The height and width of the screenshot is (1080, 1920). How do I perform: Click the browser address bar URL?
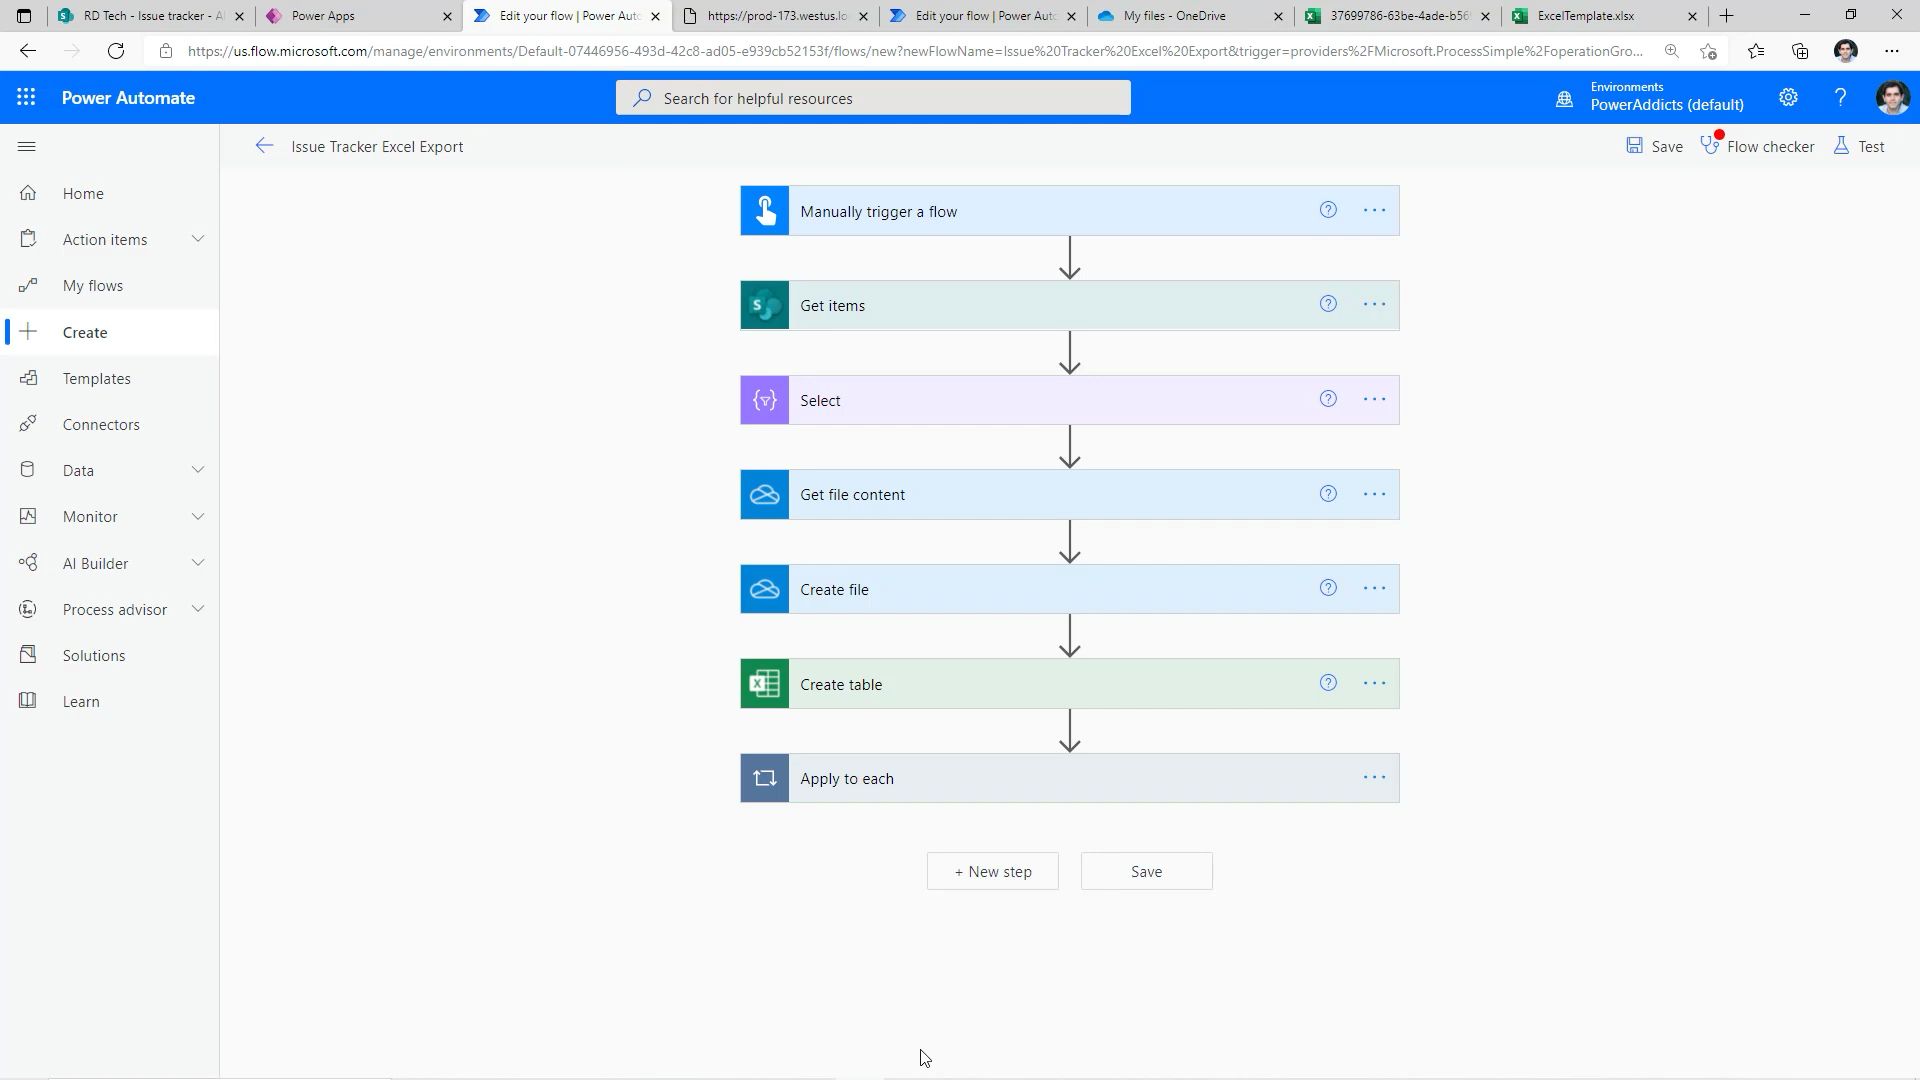tap(914, 51)
